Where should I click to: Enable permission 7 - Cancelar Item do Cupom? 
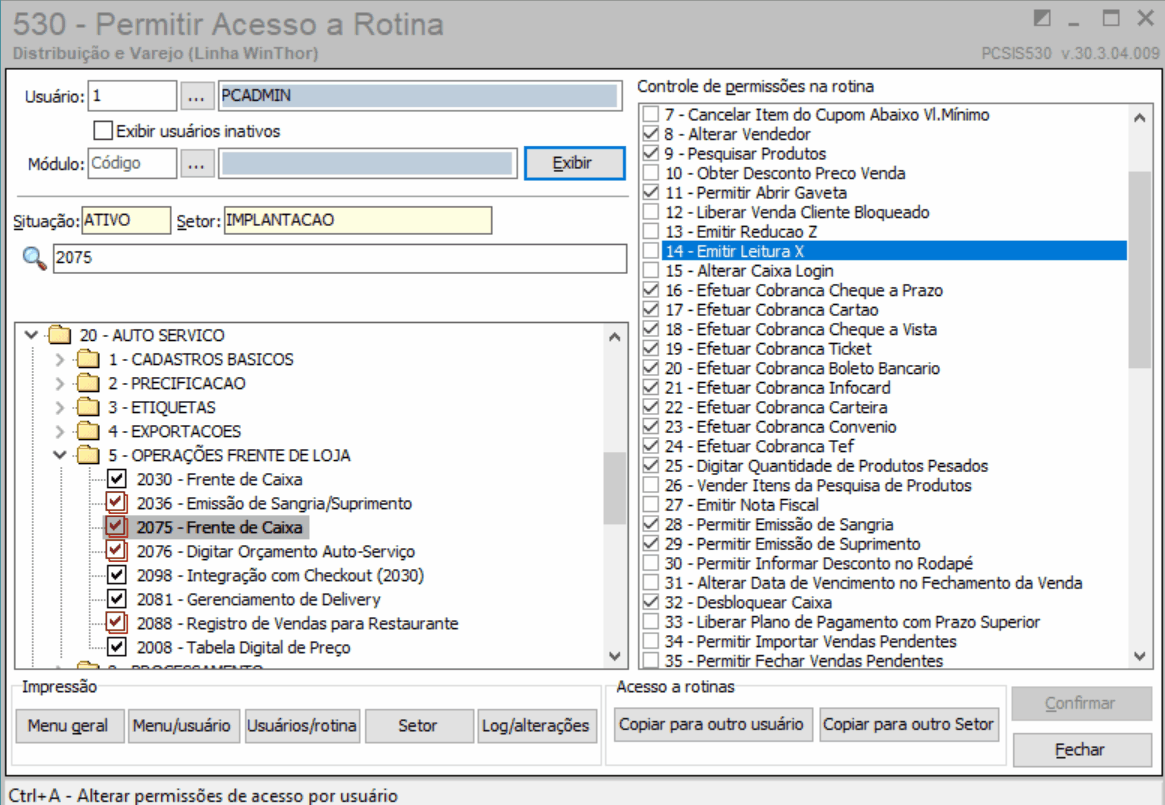[651, 114]
